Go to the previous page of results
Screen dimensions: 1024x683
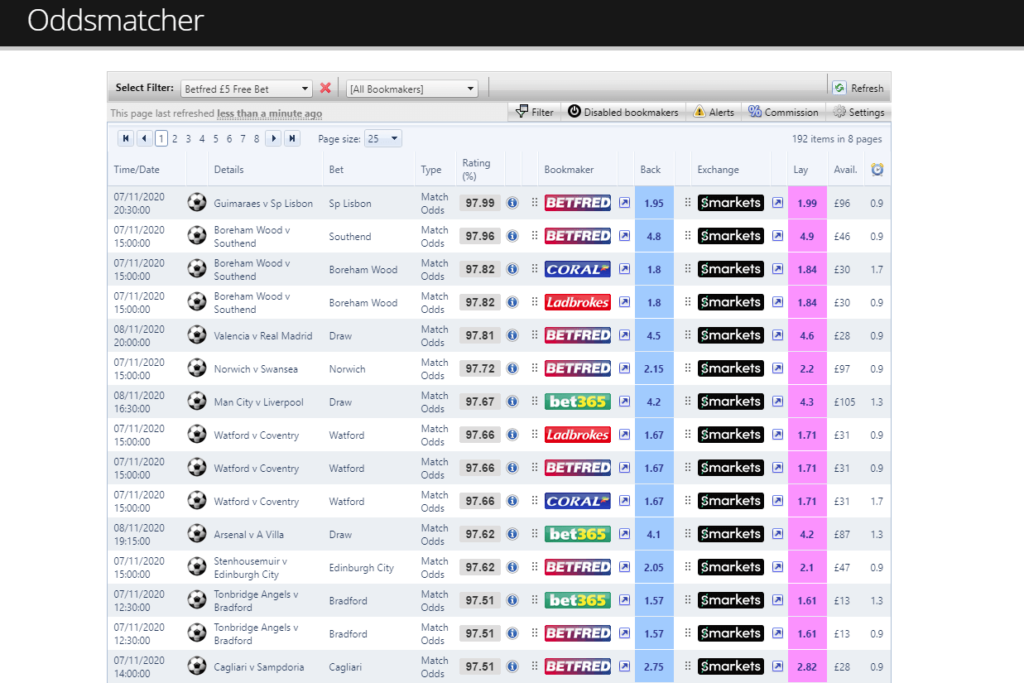(144, 138)
